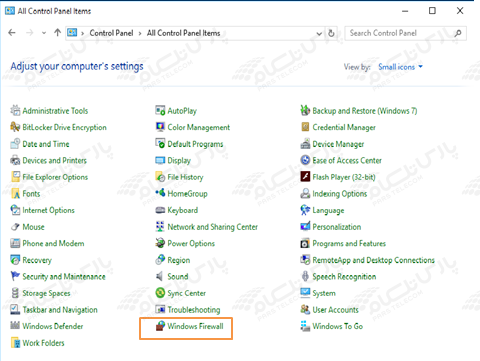Open the Language link
This screenshot has height=361, width=480.
[x=328, y=210]
